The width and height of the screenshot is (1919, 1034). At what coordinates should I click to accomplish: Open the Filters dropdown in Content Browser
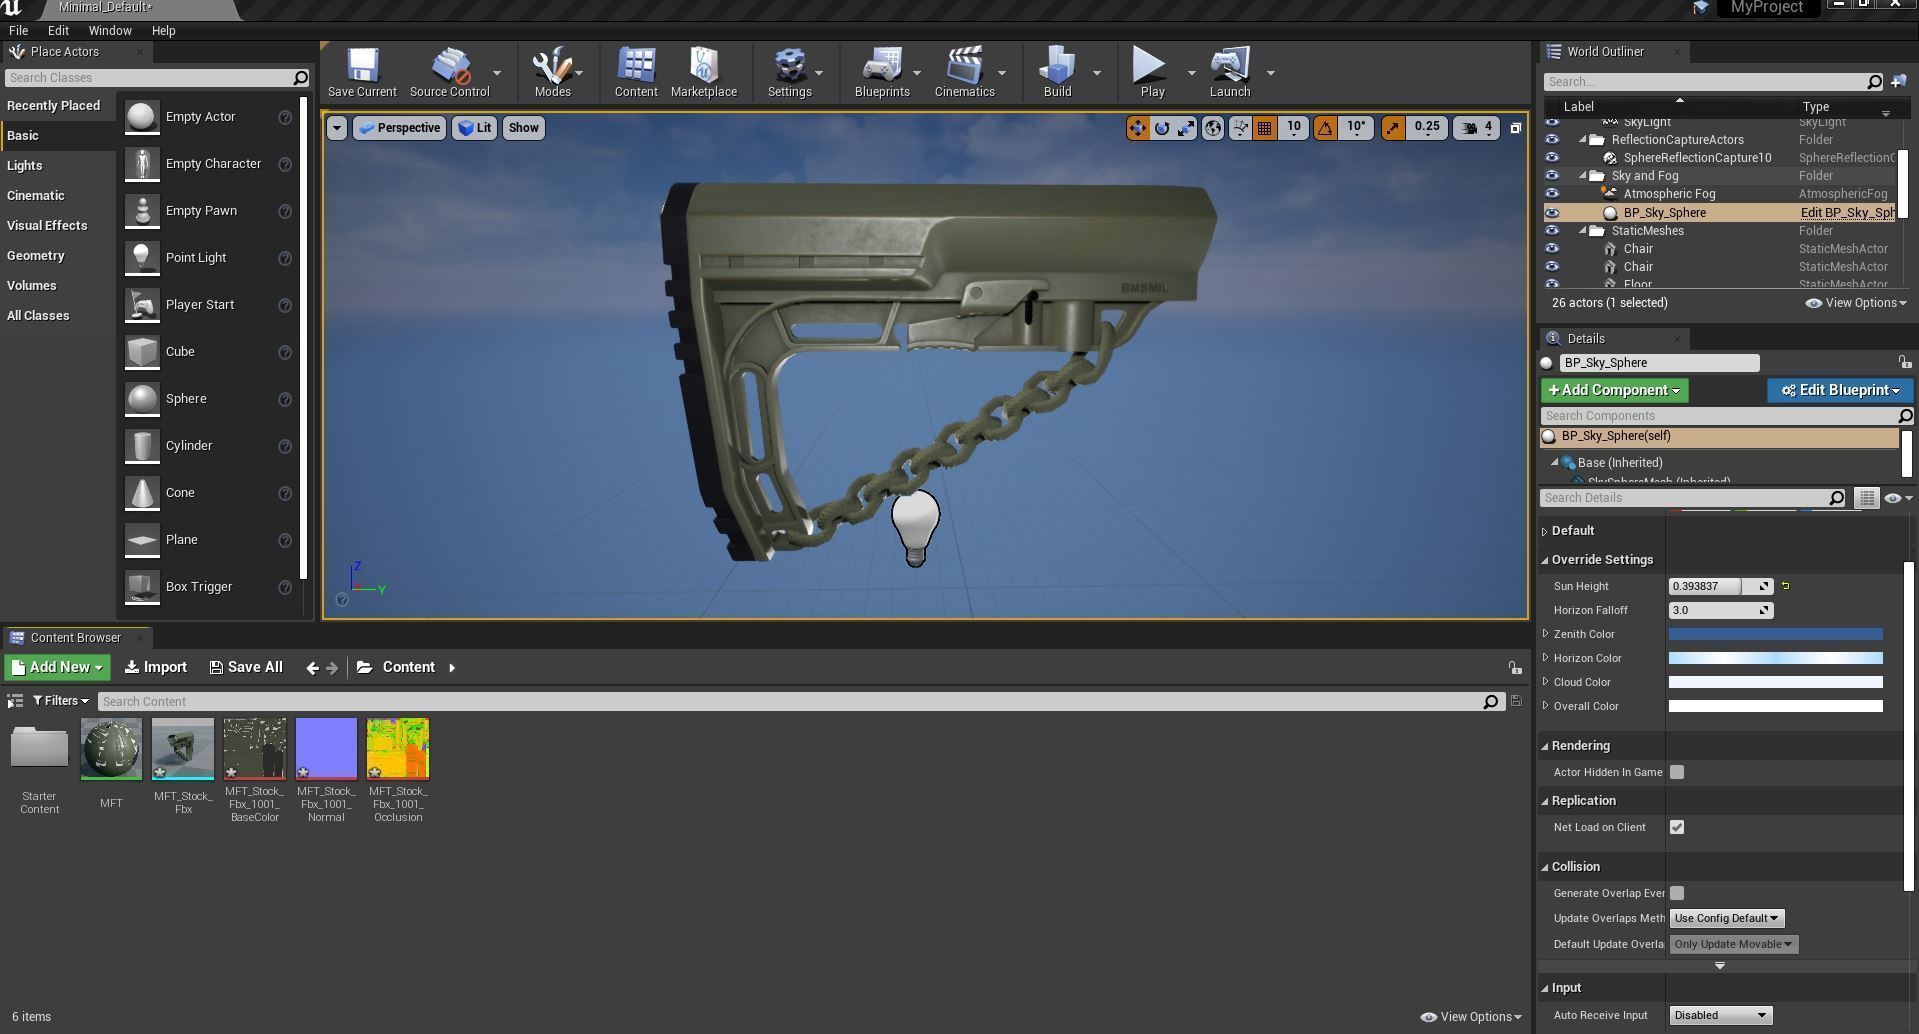pos(60,701)
